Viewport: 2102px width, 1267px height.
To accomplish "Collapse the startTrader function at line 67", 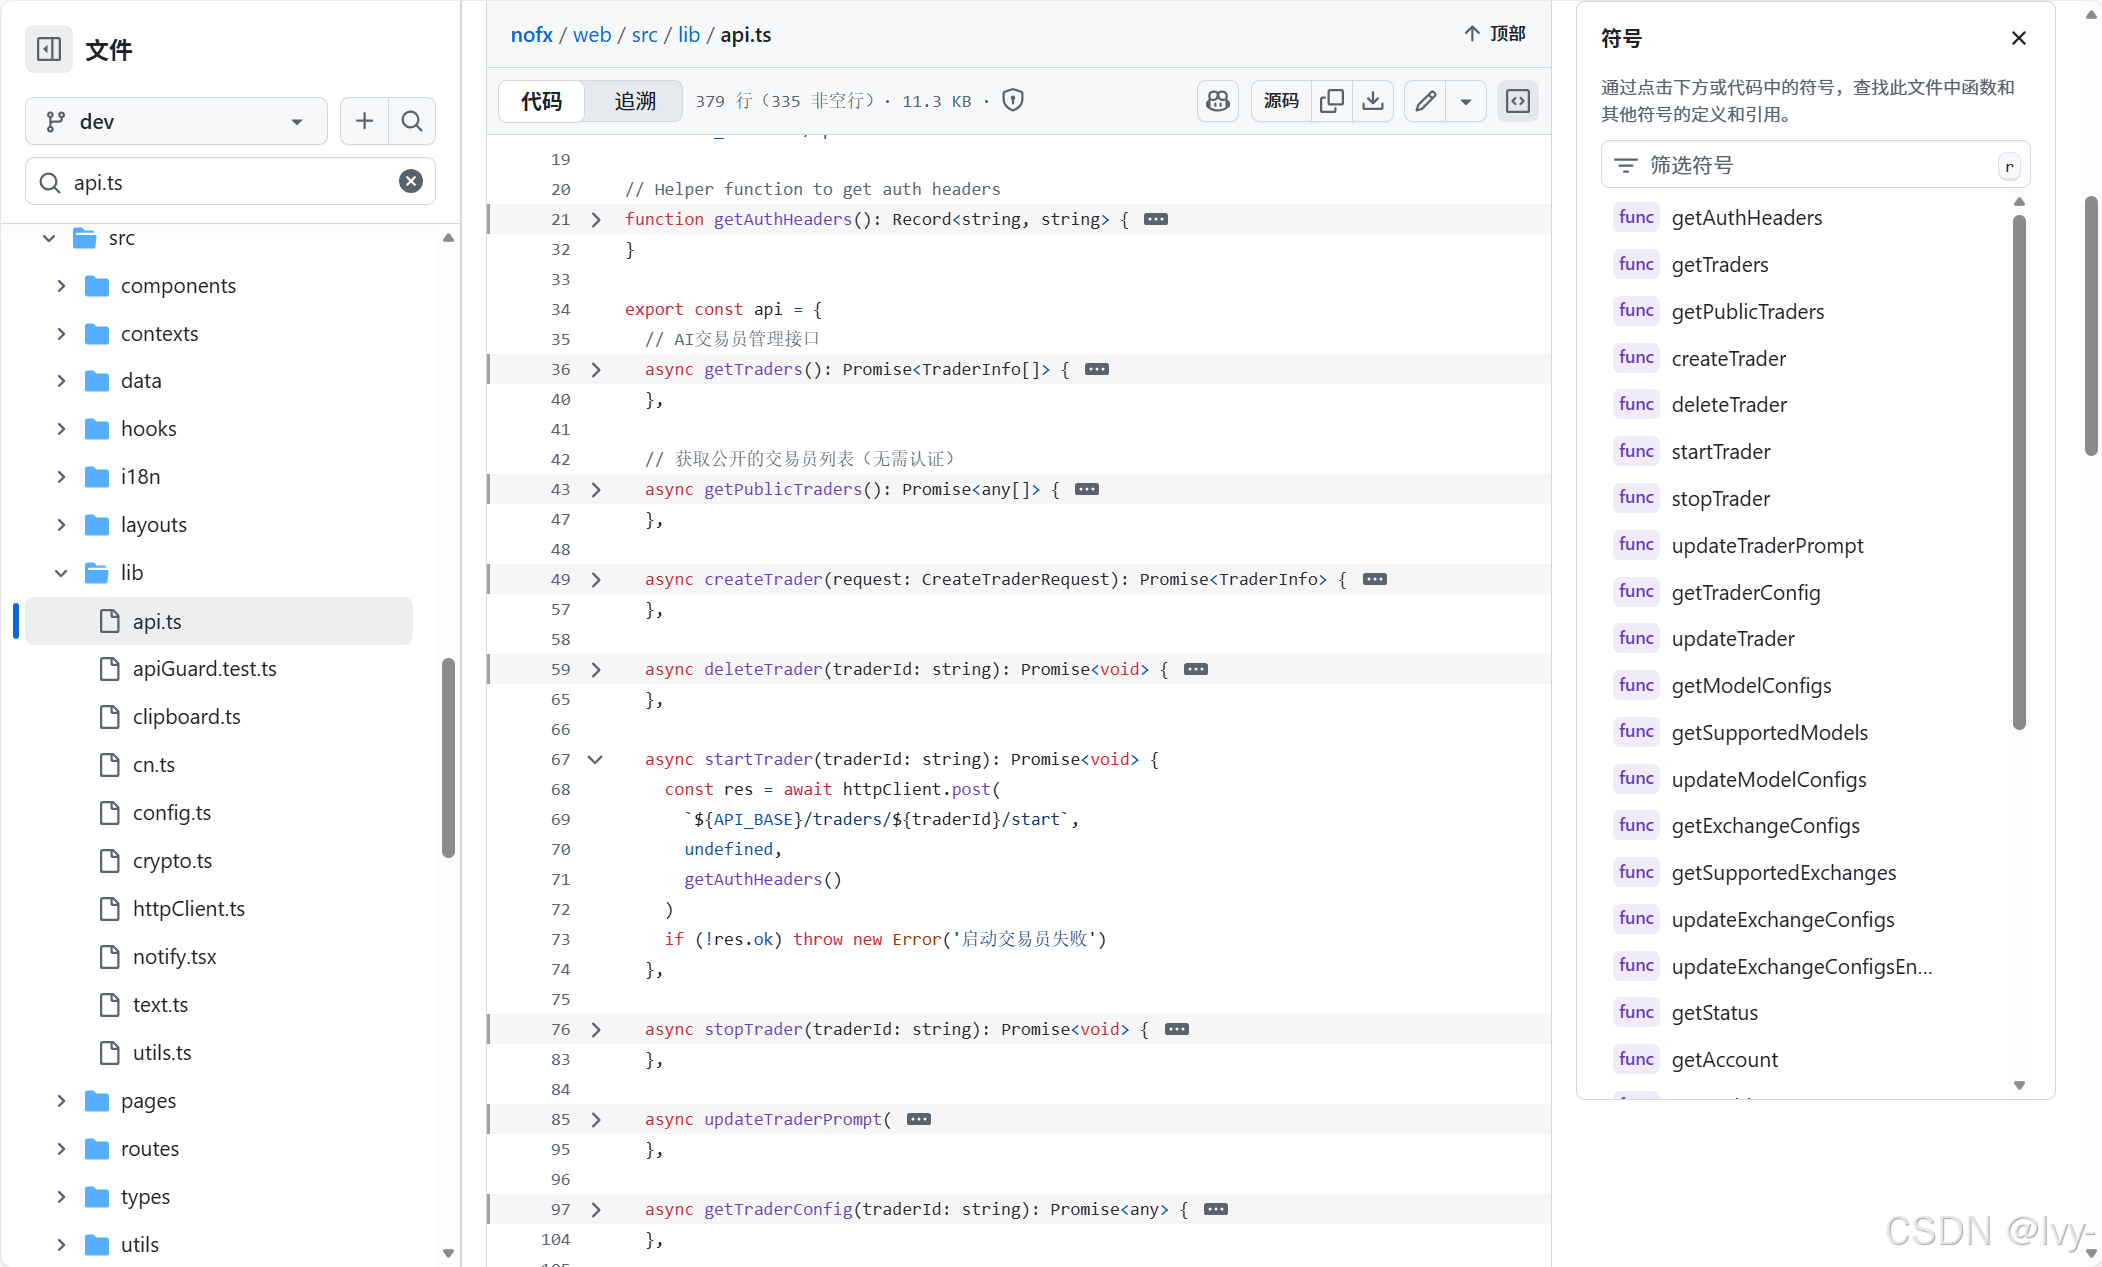I will pyautogui.click(x=595, y=759).
